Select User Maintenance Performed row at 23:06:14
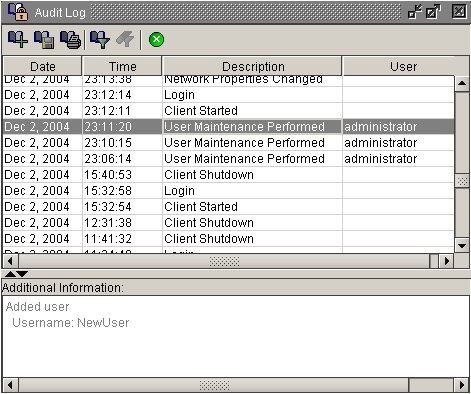Screen dimensions: 471x394 pyautogui.click(x=229, y=159)
